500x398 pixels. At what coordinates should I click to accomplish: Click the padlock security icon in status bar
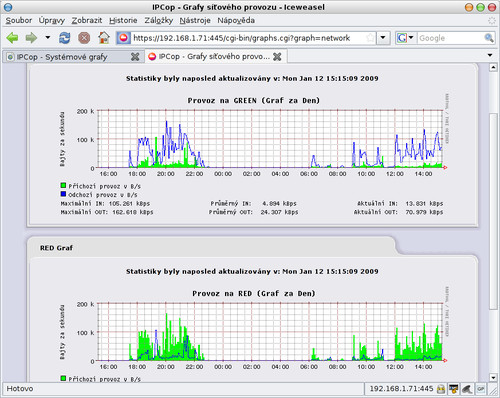(441, 389)
